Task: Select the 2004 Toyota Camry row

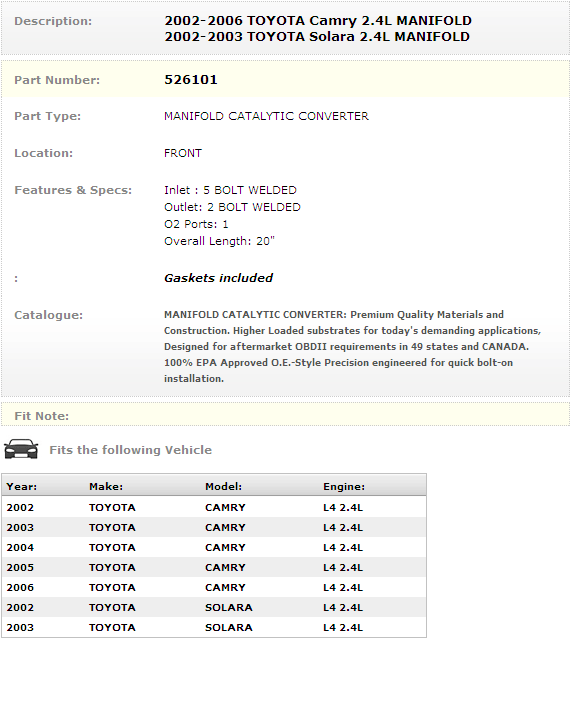Action: 214,547
